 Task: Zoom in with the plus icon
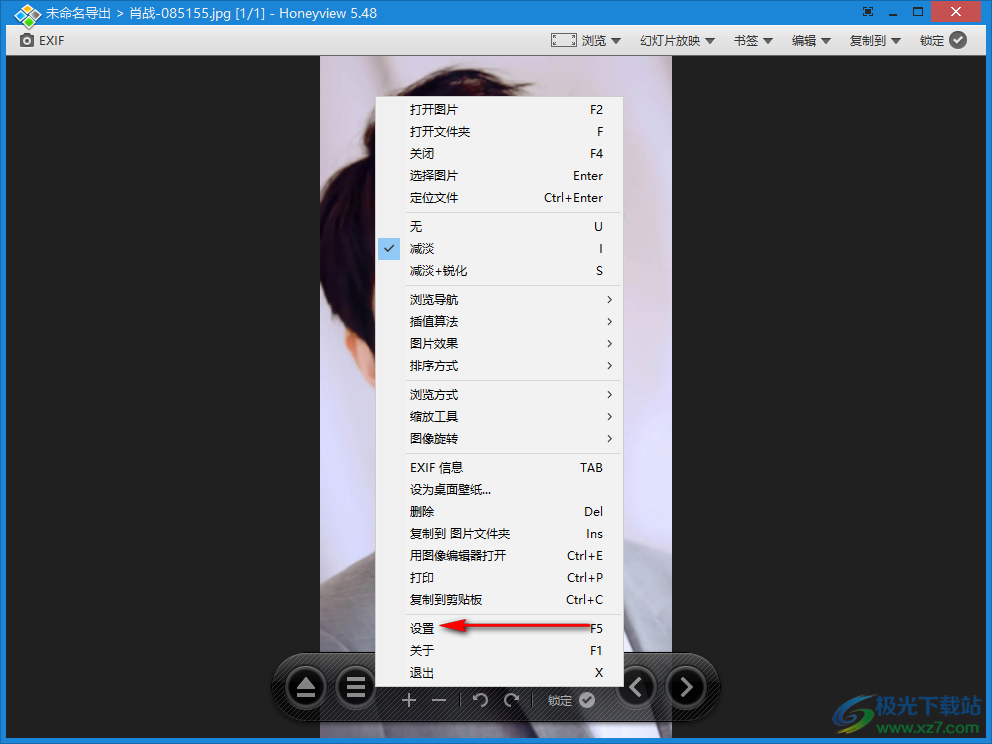click(x=409, y=700)
